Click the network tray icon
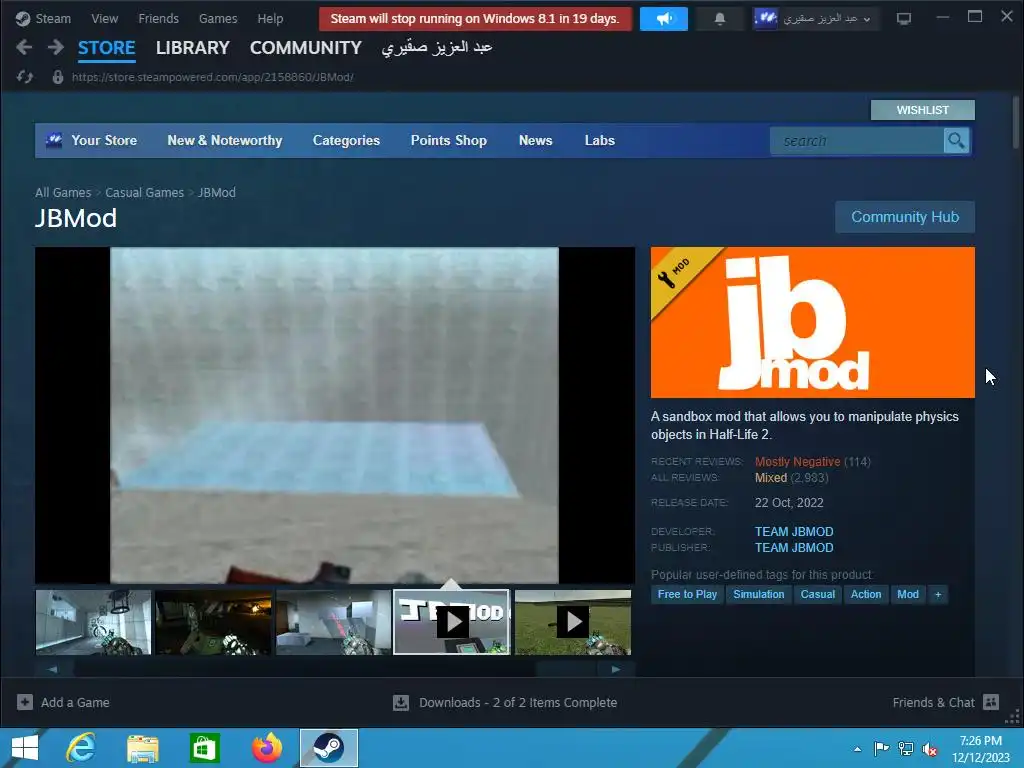Screen dimensions: 1024x768 (x=906, y=749)
